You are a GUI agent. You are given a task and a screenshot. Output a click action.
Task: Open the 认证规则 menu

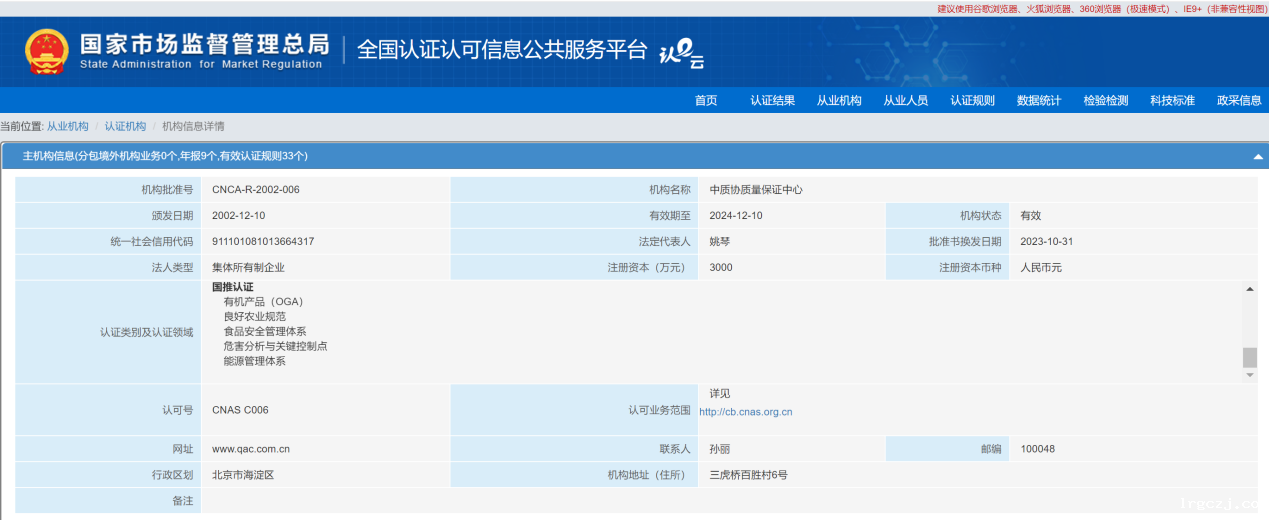972,100
